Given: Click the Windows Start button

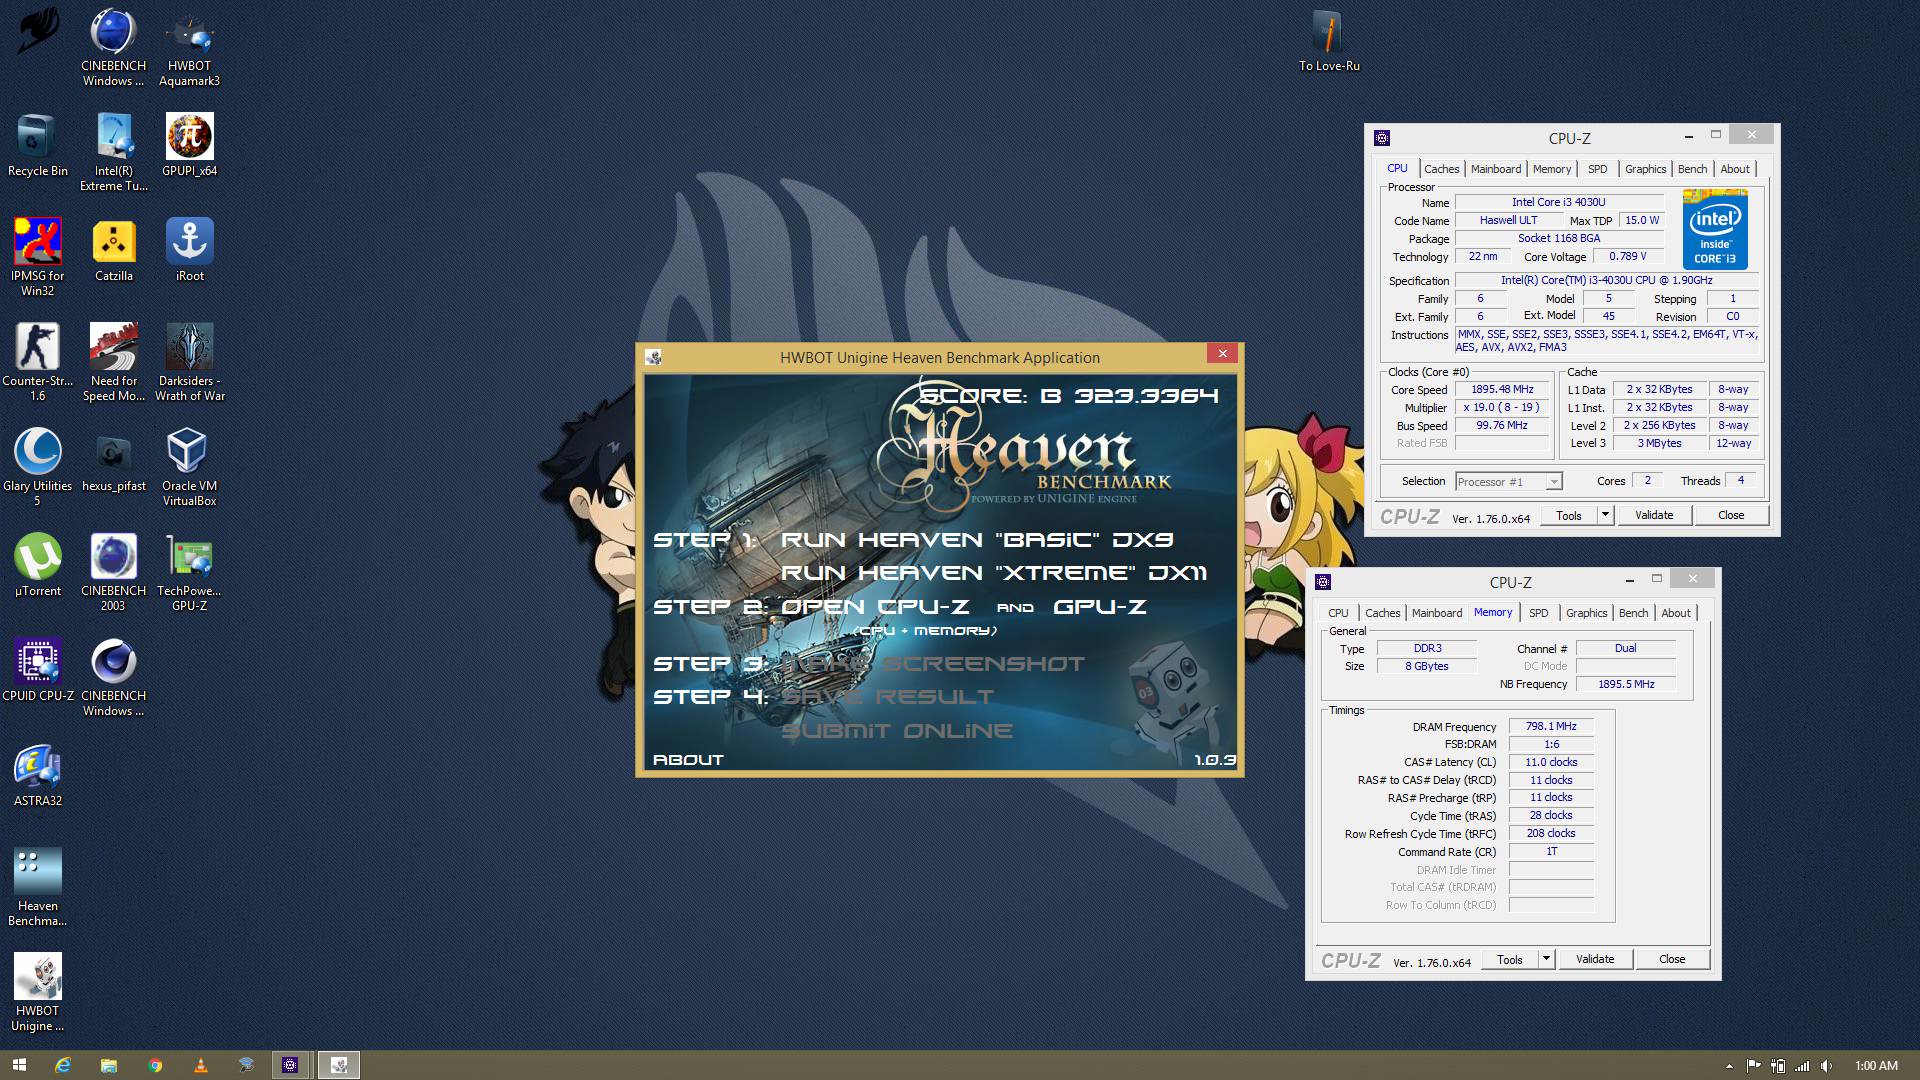Looking at the screenshot, I should click(19, 1066).
